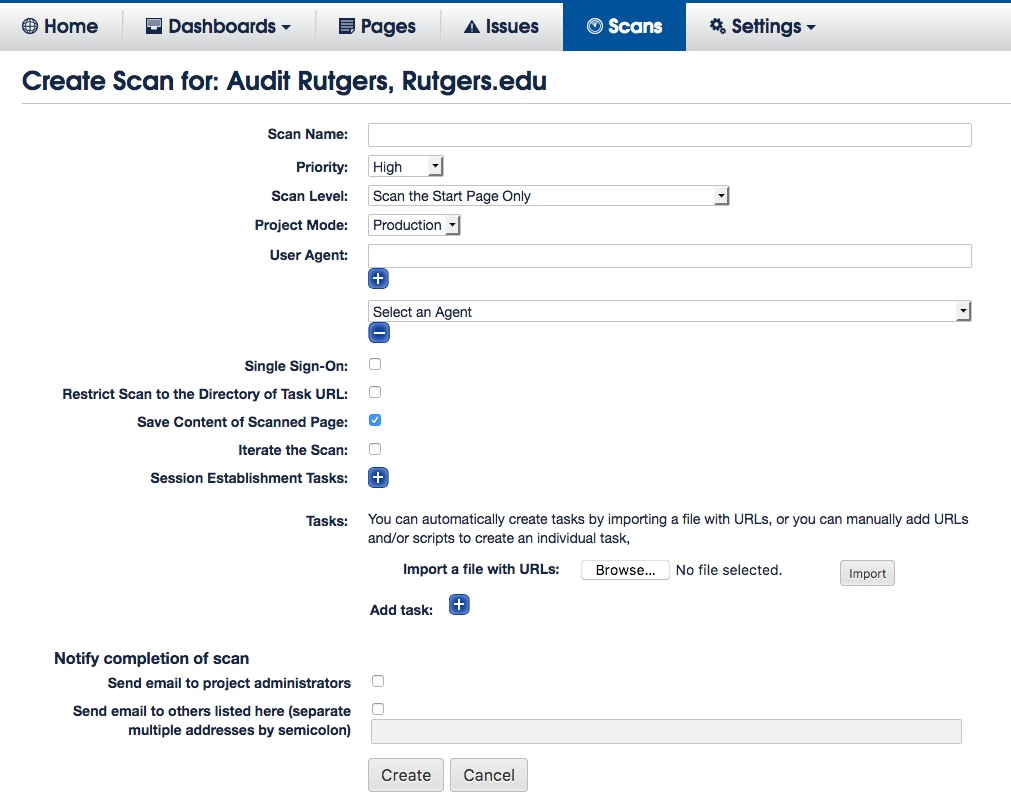Click the Add task plus icon
This screenshot has width=1011, height=796.
(459, 605)
